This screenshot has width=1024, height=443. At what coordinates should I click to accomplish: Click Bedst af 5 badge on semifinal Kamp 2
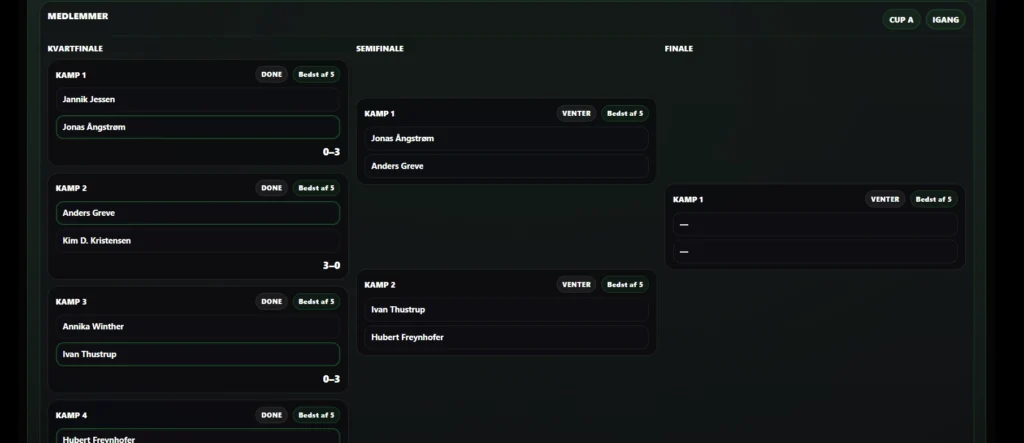(x=625, y=285)
